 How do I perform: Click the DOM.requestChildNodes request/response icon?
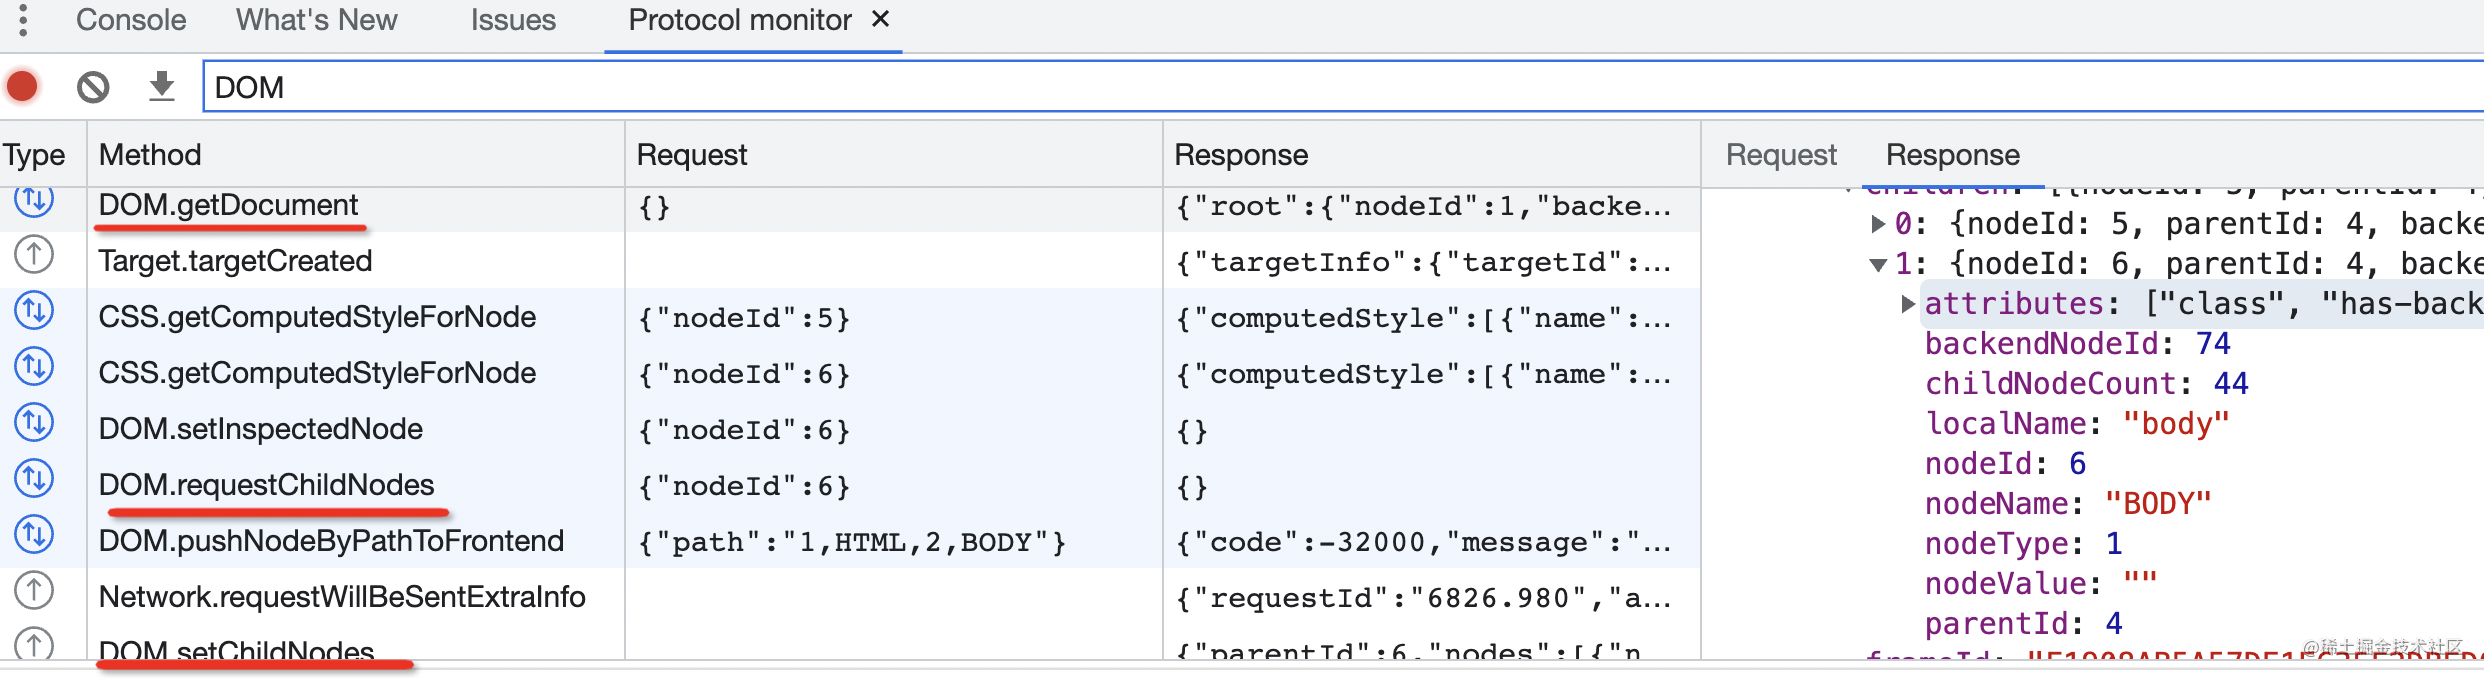34,479
